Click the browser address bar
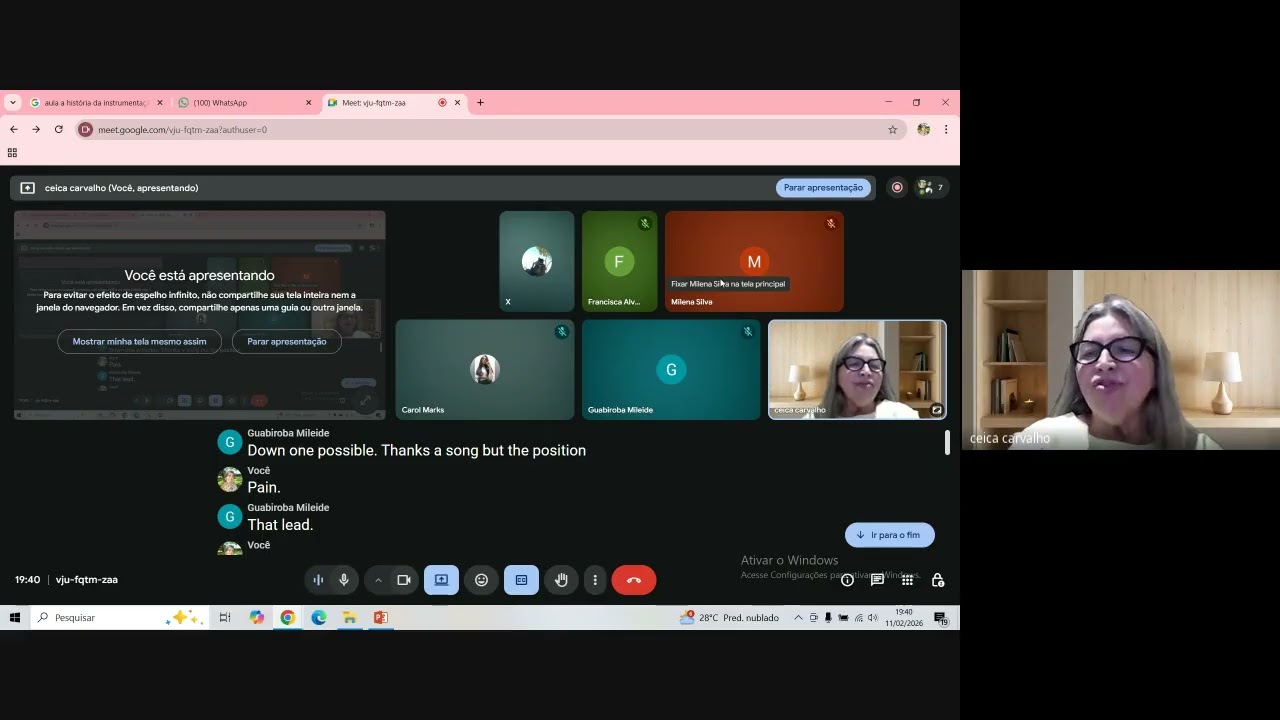Image resolution: width=1280 pixels, height=720 pixels. (490, 129)
